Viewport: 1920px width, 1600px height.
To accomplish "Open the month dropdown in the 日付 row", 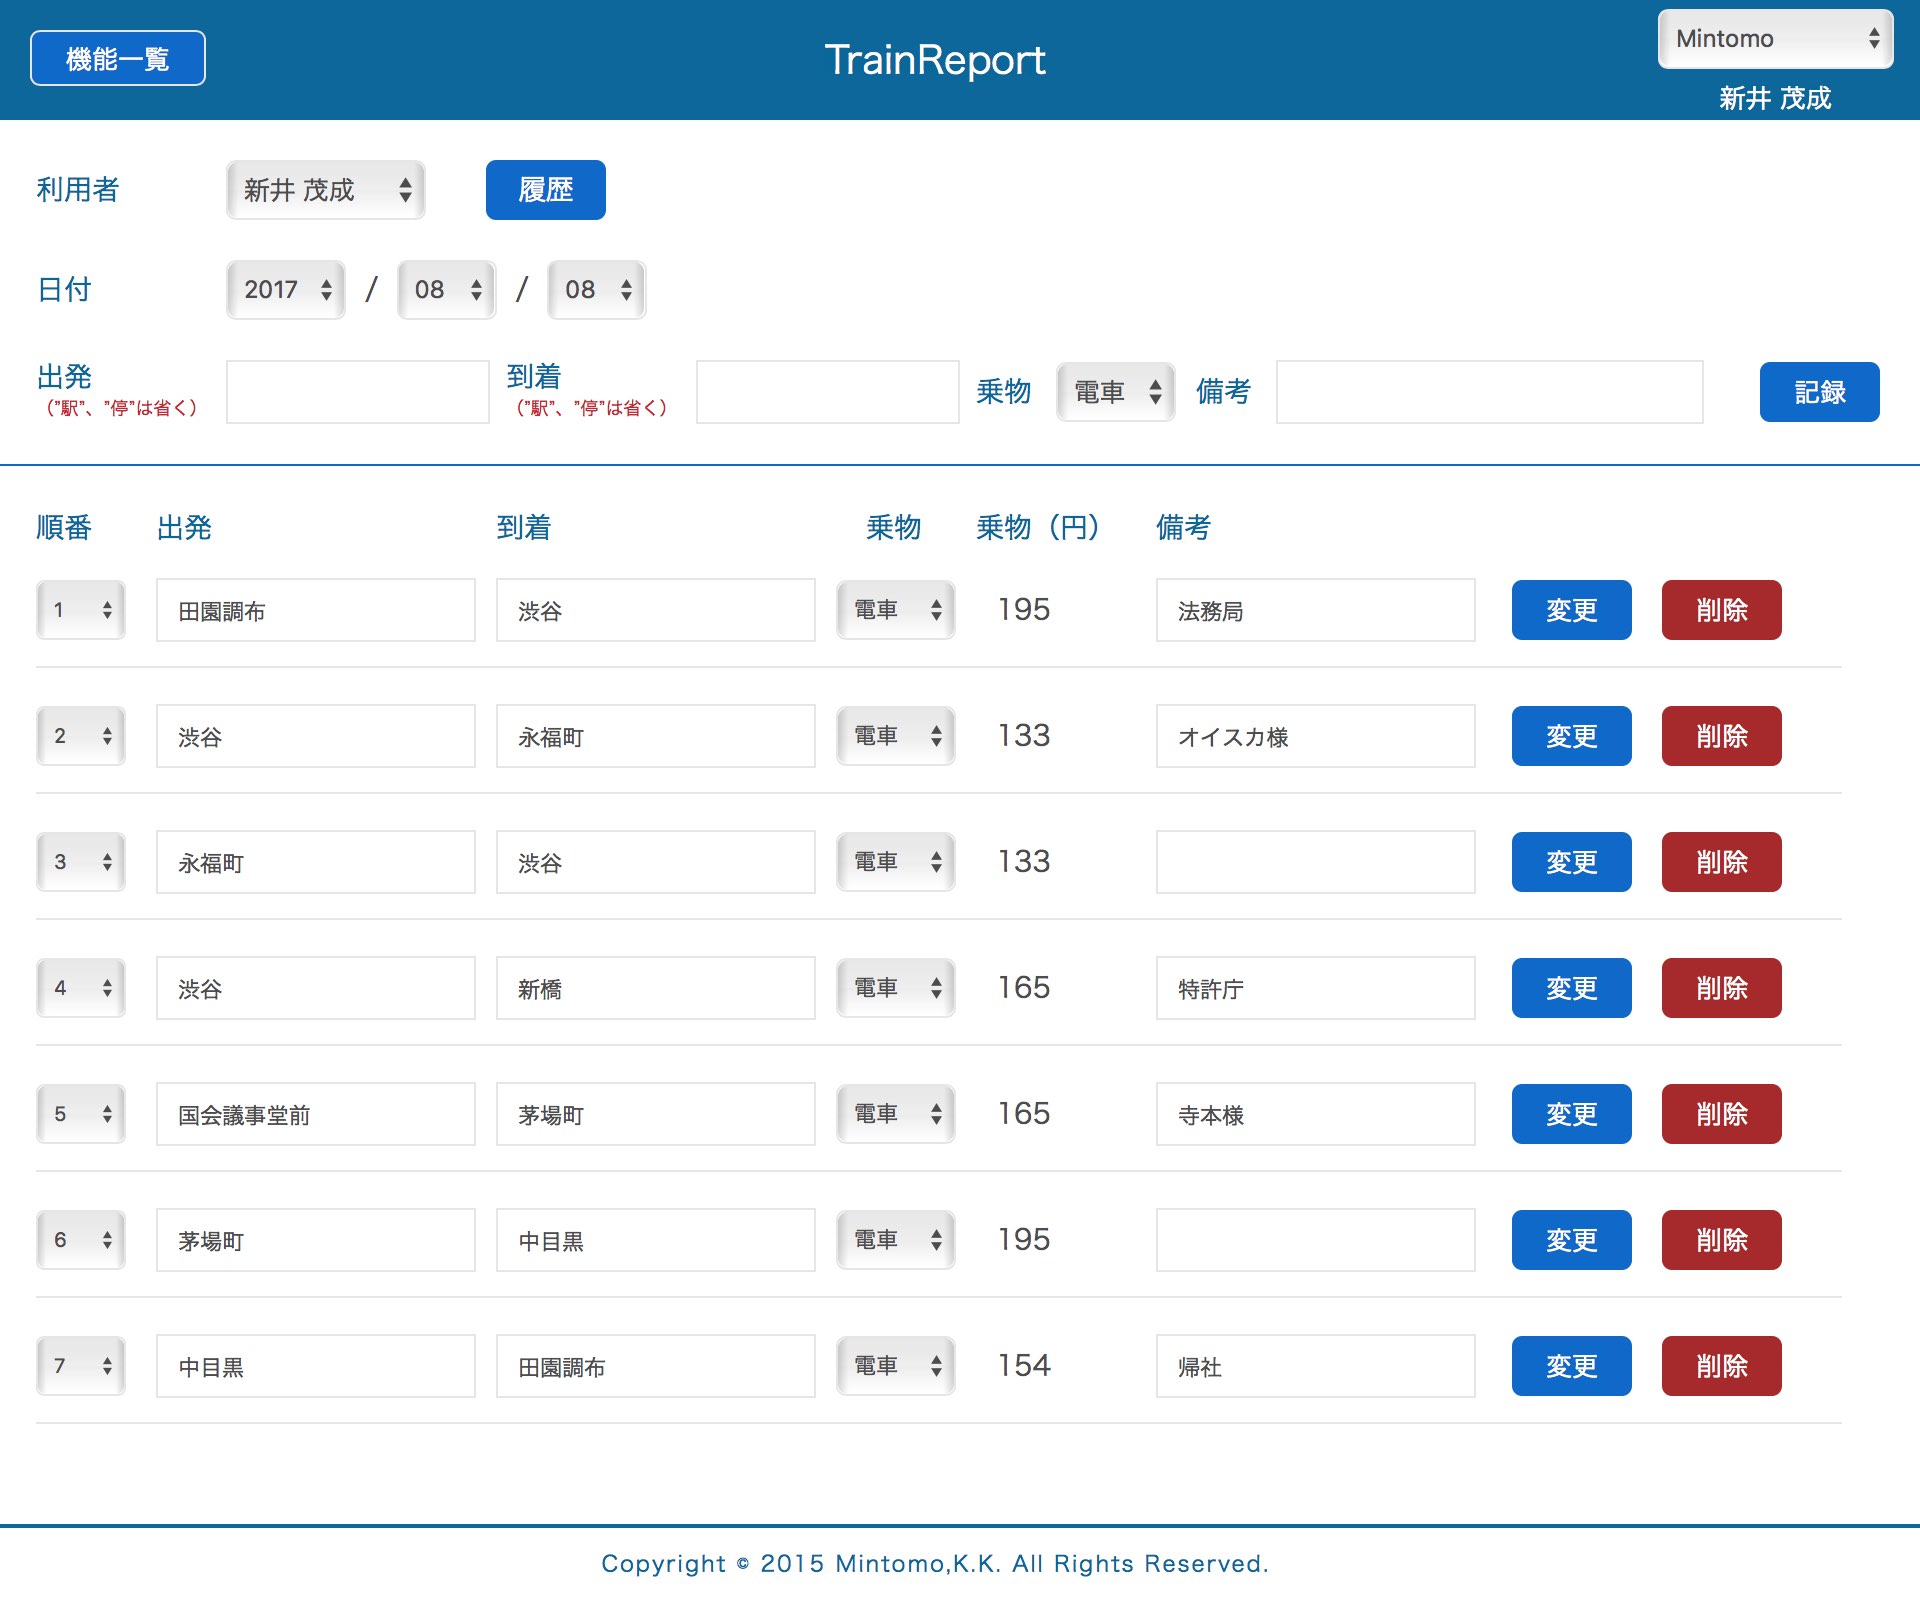I will (446, 289).
